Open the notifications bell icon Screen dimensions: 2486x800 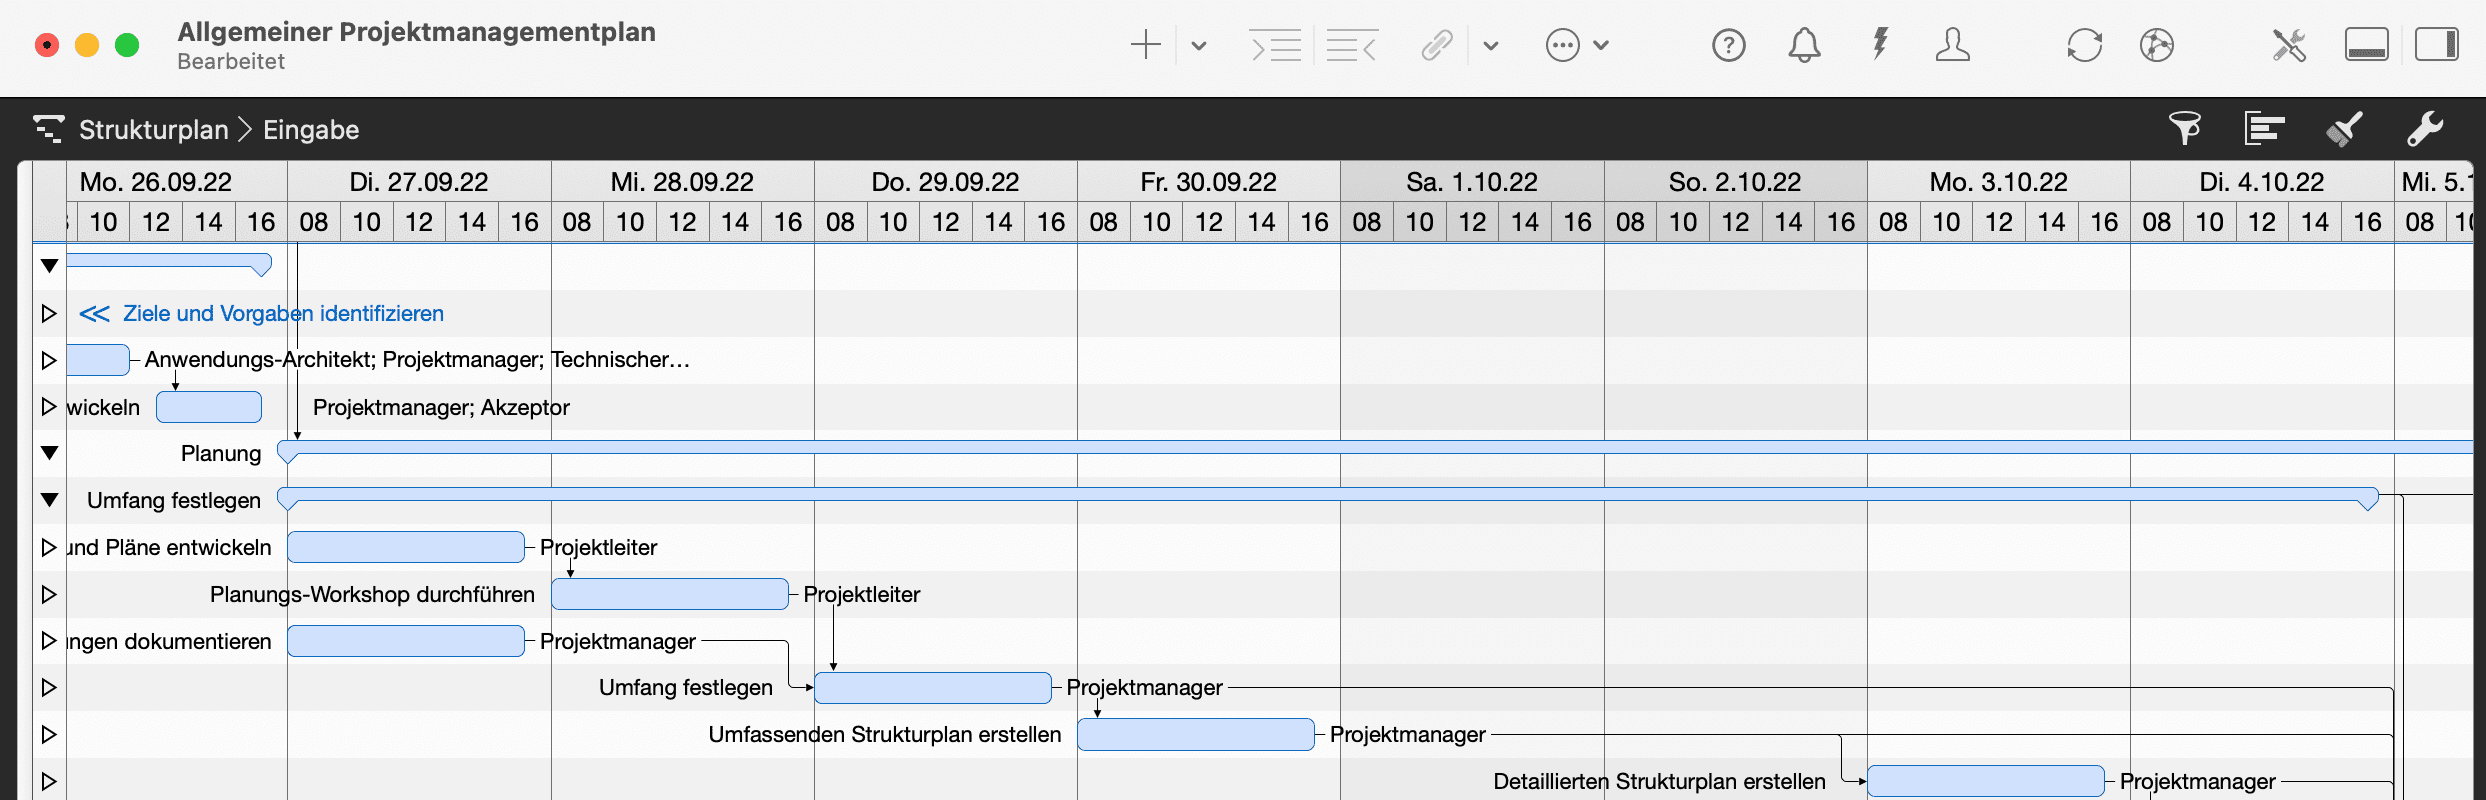click(x=1804, y=45)
